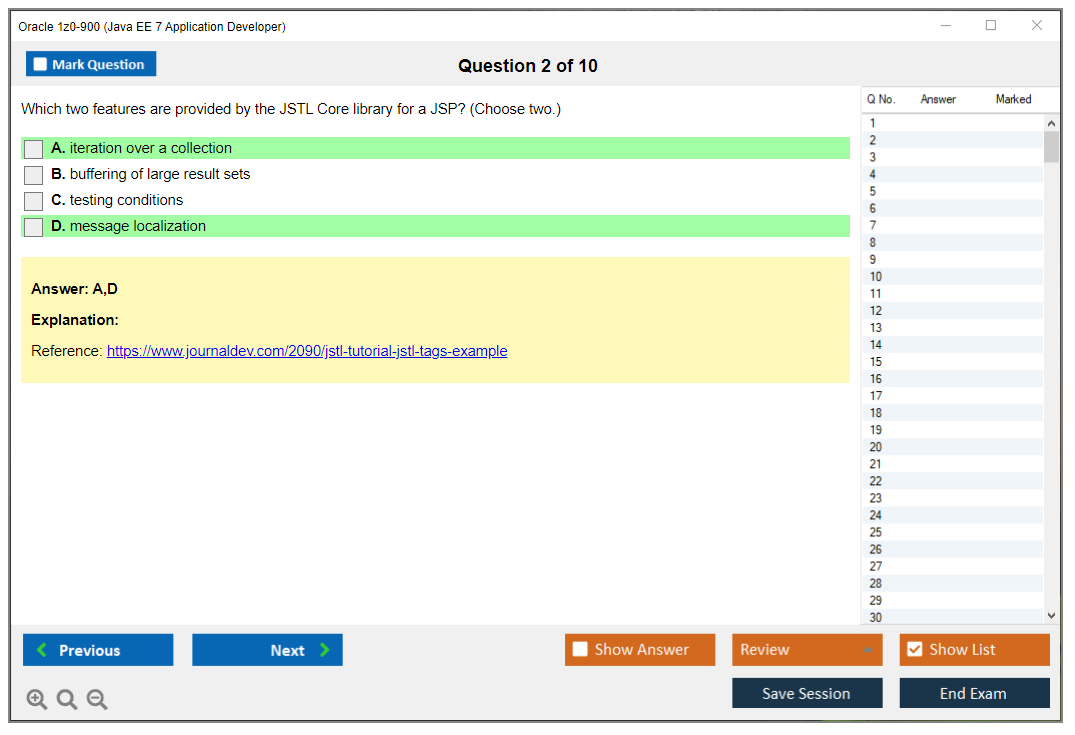
Task: Click the zoom out magnifier icon
Action: pos(96,699)
